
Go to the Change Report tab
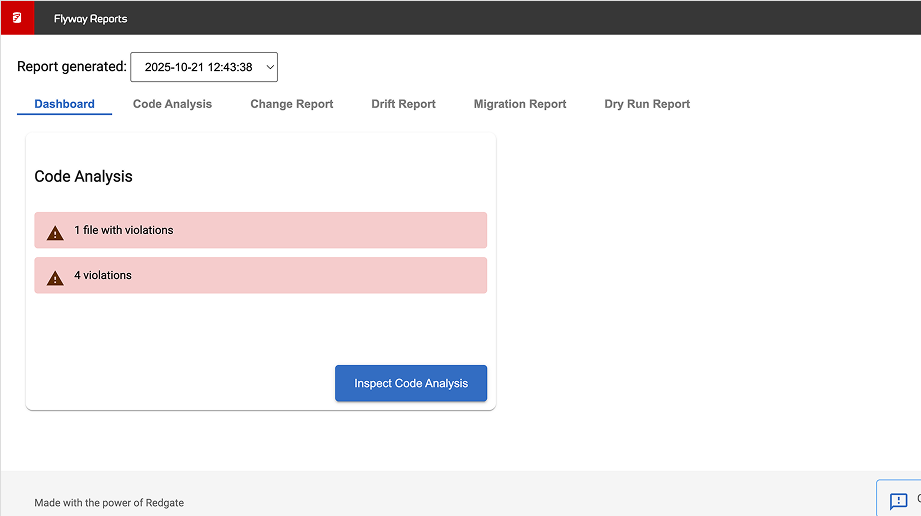(x=291, y=104)
